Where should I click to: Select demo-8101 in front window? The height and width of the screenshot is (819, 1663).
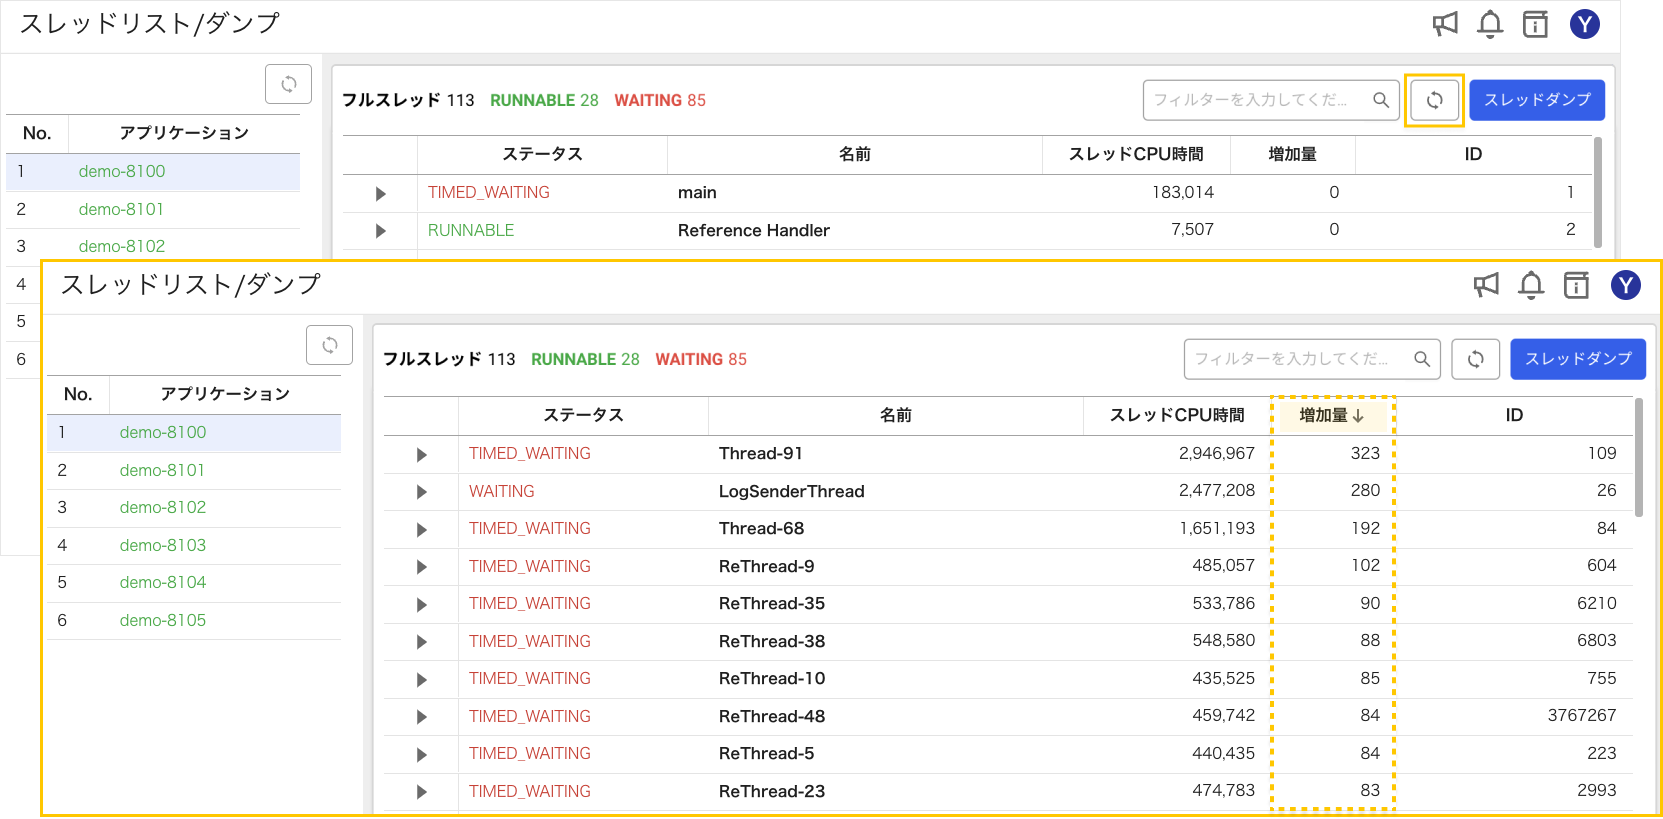point(162,470)
